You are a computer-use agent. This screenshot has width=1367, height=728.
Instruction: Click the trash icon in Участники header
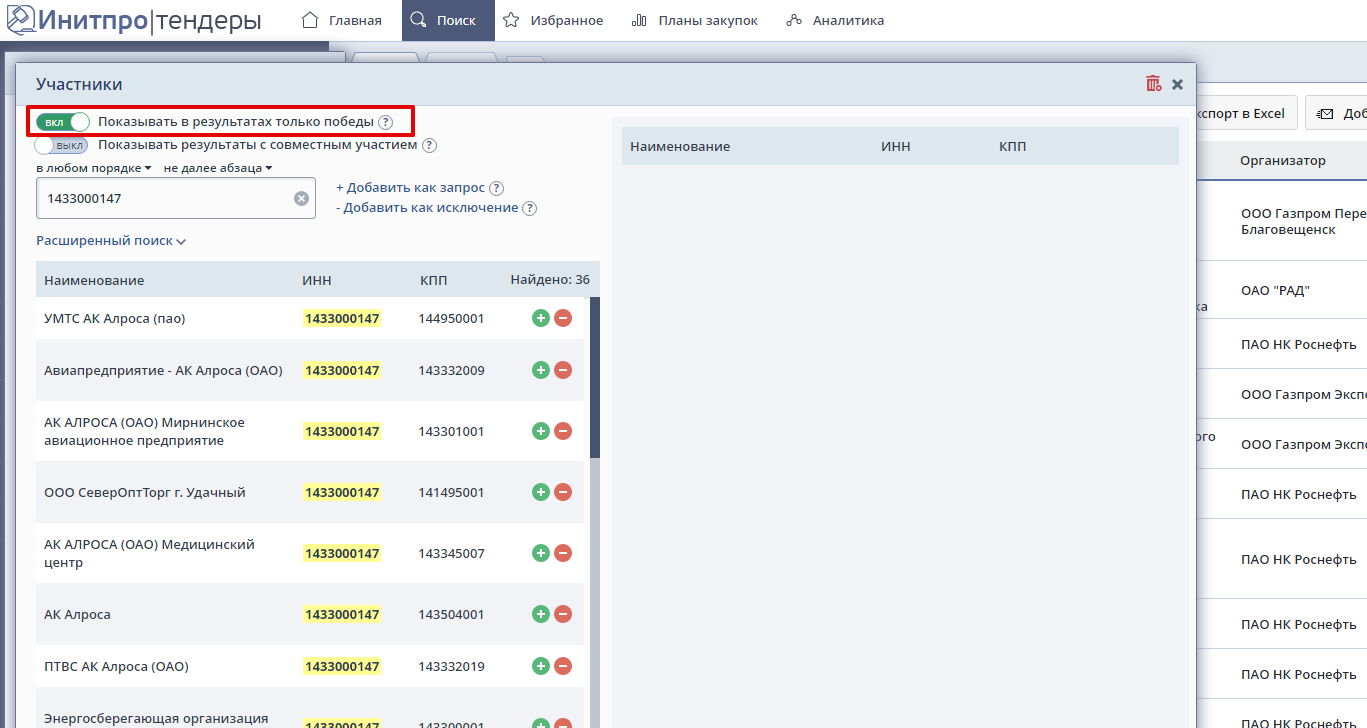(1153, 84)
